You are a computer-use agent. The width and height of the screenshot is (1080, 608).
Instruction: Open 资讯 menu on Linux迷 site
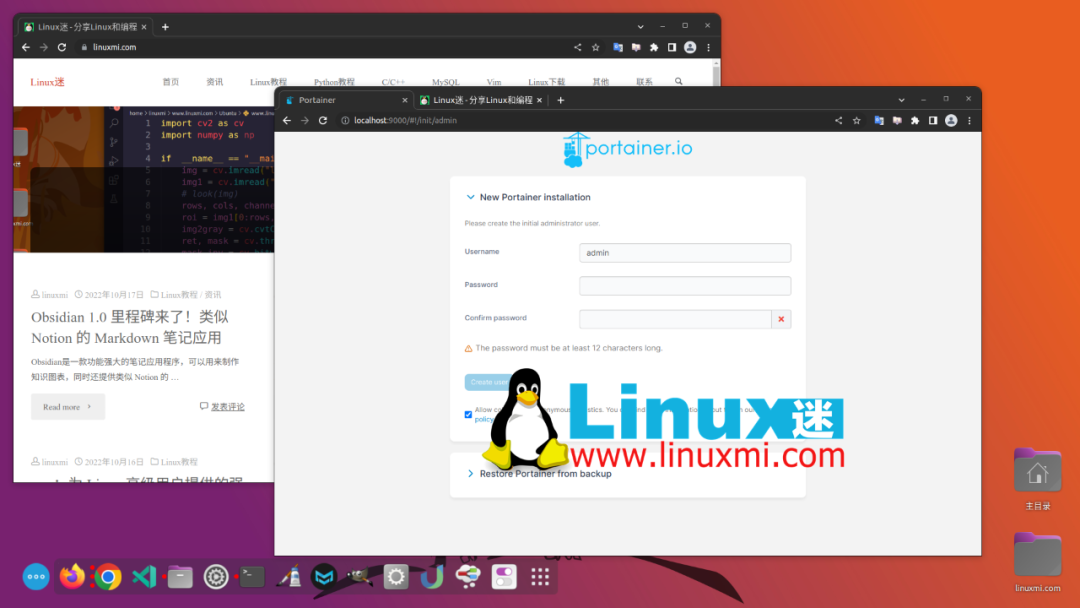(214, 81)
